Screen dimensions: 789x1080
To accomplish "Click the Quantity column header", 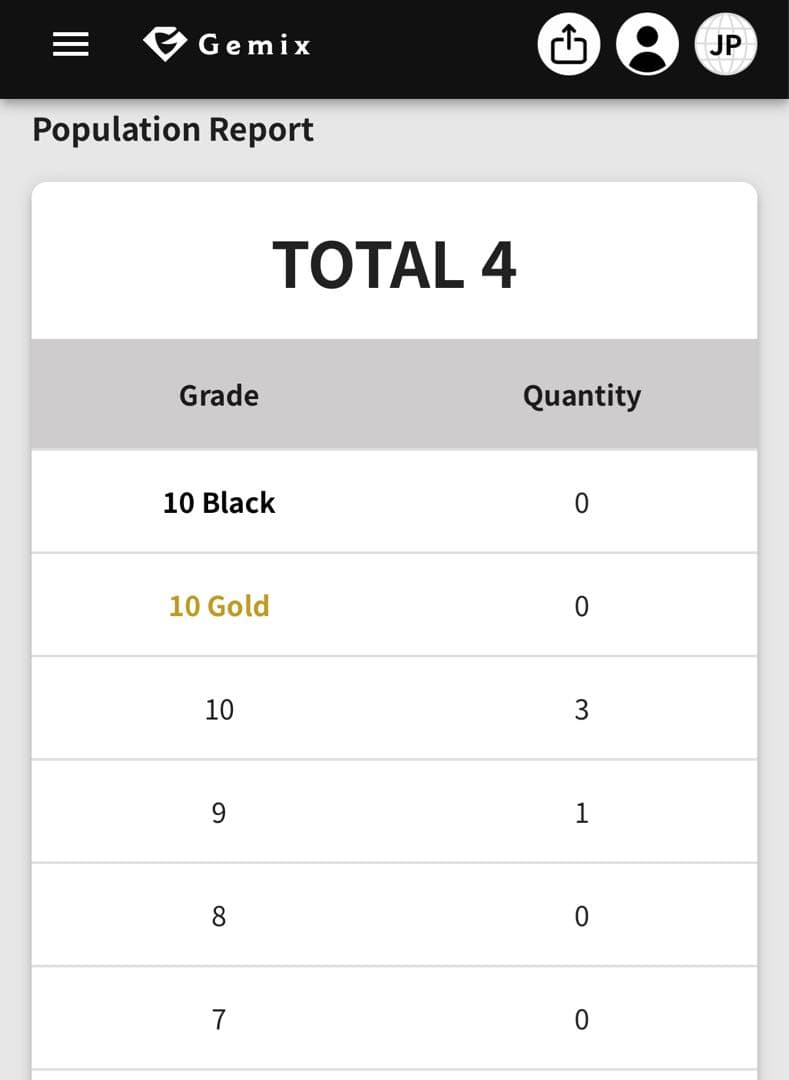I will pos(581,396).
